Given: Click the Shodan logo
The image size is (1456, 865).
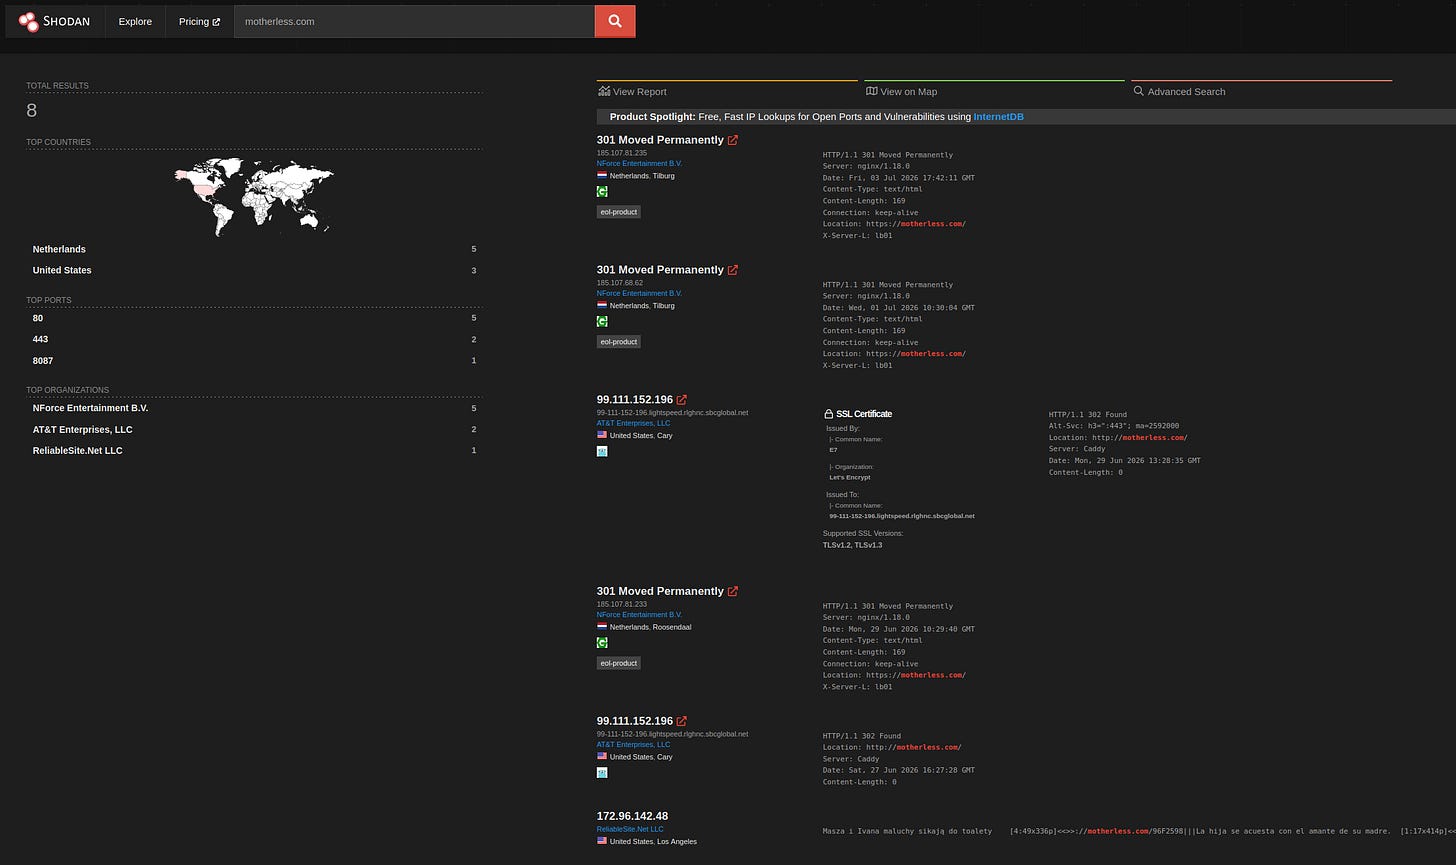Looking at the screenshot, I should [54, 21].
